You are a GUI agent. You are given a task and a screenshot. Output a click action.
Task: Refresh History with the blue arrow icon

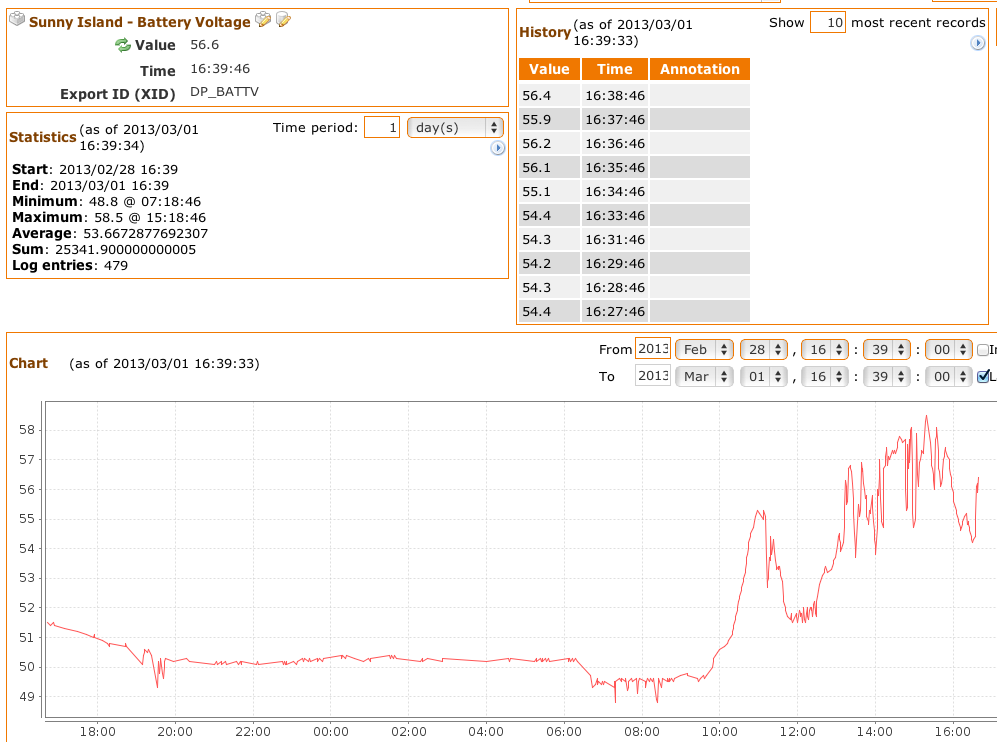(x=978, y=43)
